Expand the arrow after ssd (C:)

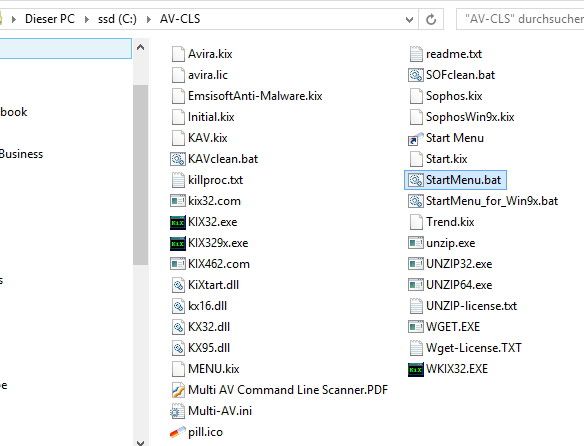(149, 19)
